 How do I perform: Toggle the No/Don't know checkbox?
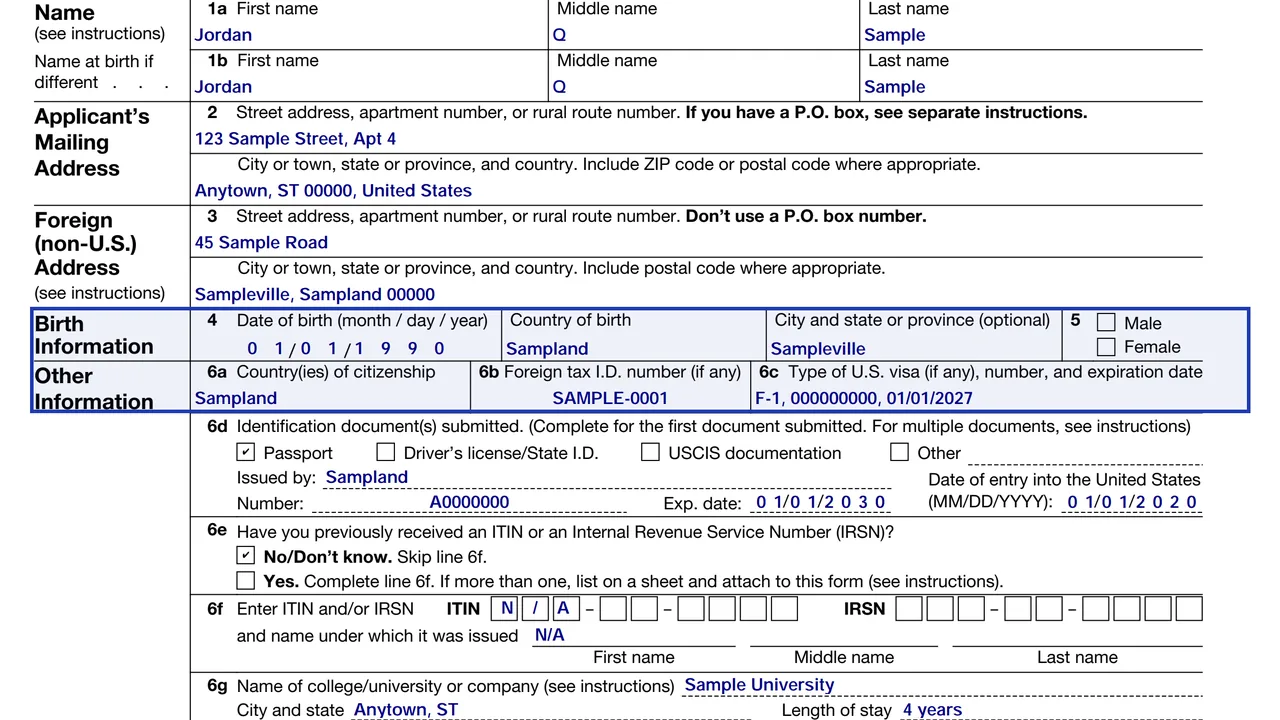click(x=246, y=555)
